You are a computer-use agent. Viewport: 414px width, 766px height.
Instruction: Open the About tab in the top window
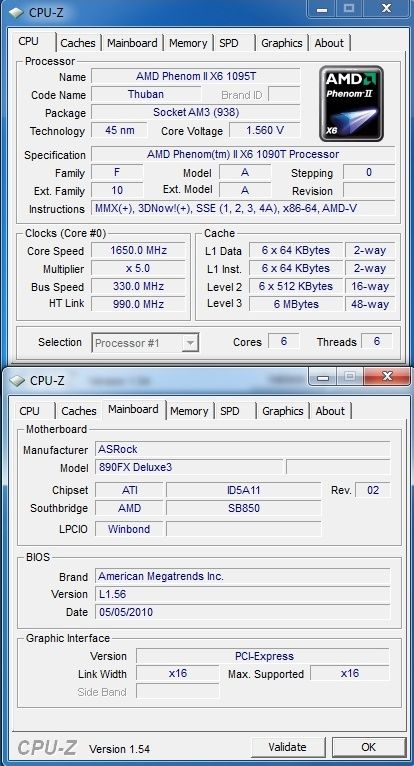pos(329,43)
